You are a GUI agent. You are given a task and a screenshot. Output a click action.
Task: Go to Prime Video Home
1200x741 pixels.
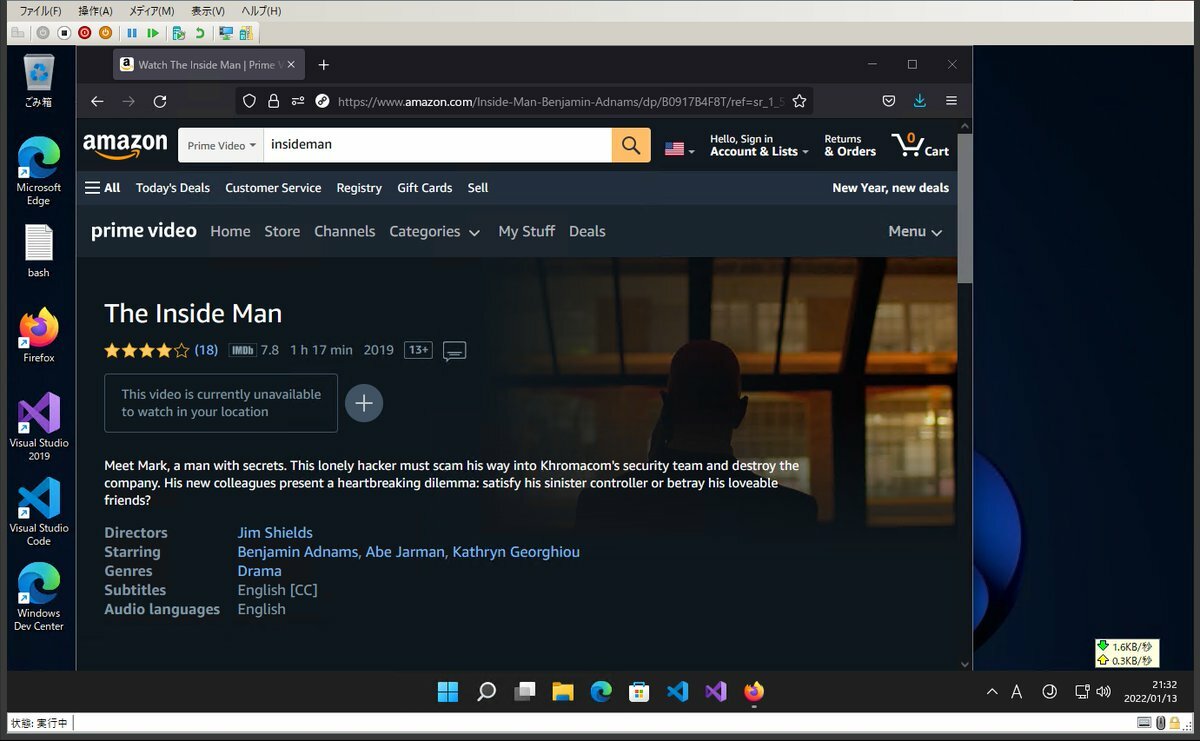(230, 231)
